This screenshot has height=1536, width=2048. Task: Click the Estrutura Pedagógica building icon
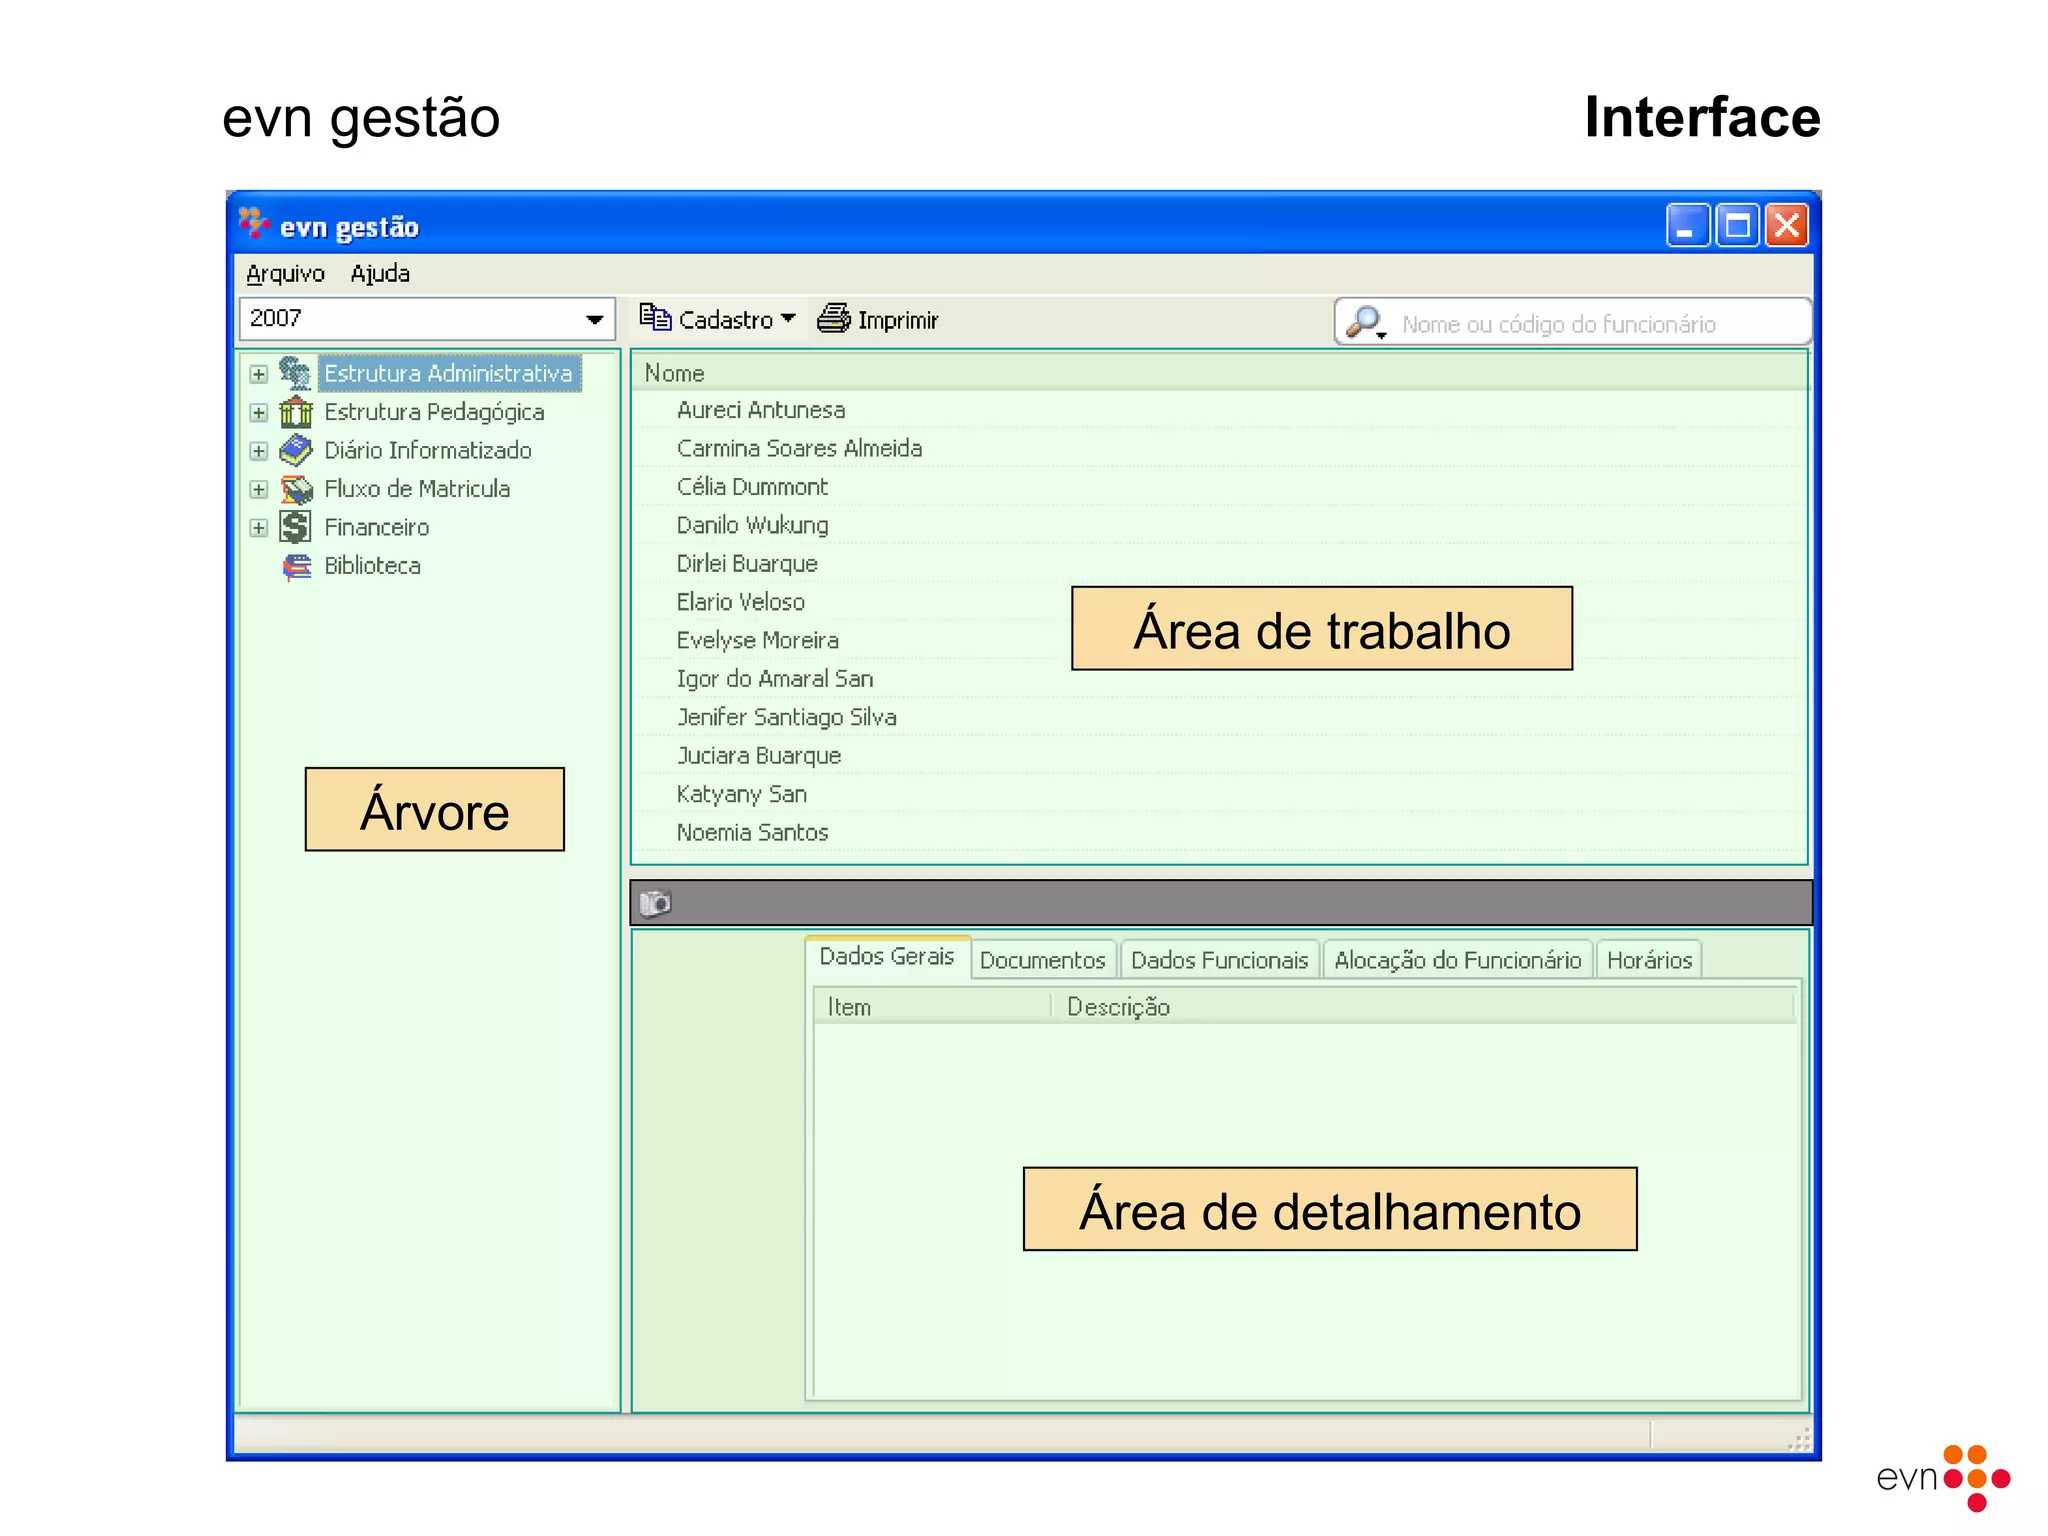tap(295, 412)
